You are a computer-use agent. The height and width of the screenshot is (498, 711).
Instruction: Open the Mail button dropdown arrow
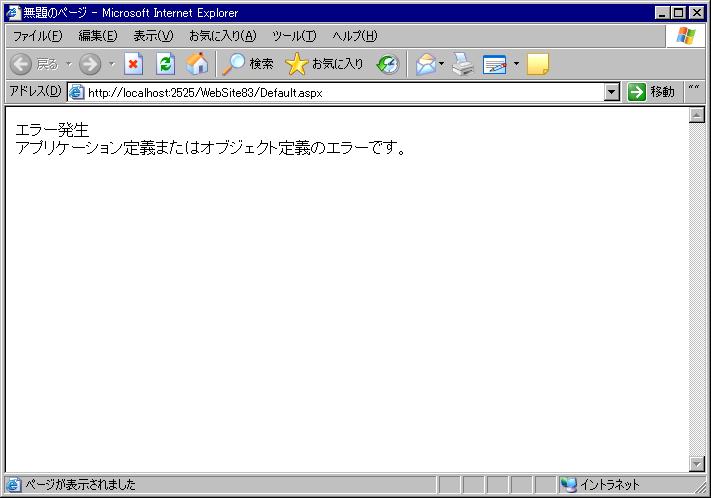click(441, 64)
